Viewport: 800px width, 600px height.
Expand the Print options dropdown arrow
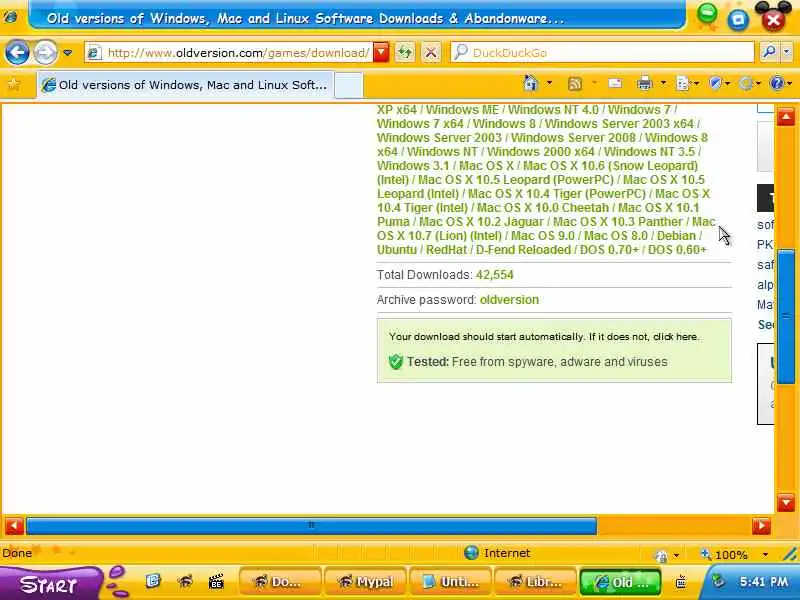point(663,83)
